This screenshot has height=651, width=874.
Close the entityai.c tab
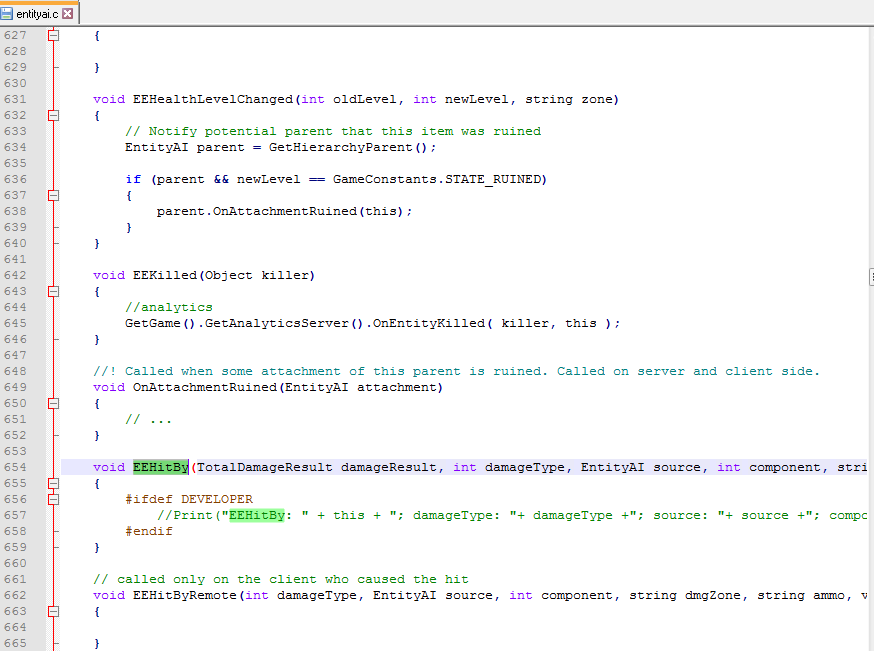click(x=67, y=13)
